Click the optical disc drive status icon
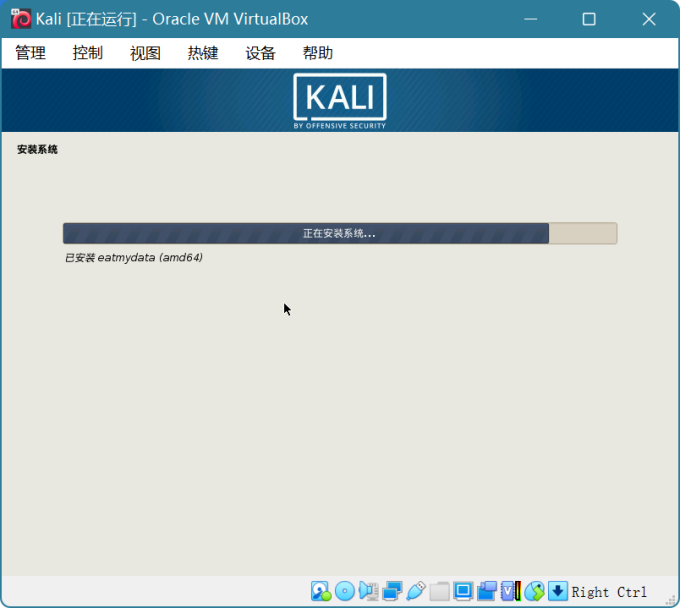Screen dimensions: 681x609 [x=345, y=591]
